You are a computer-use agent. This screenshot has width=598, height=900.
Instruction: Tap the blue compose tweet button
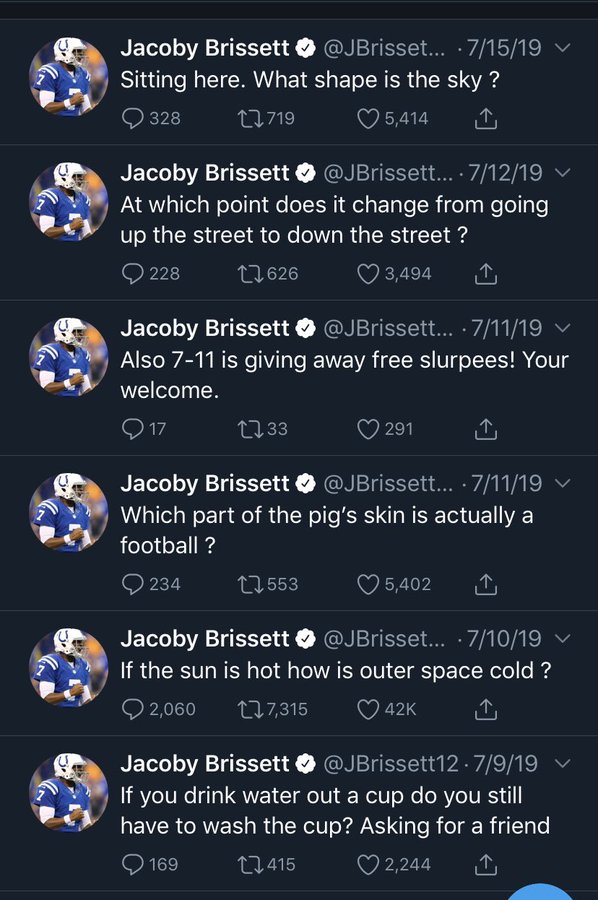click(541, 893)
